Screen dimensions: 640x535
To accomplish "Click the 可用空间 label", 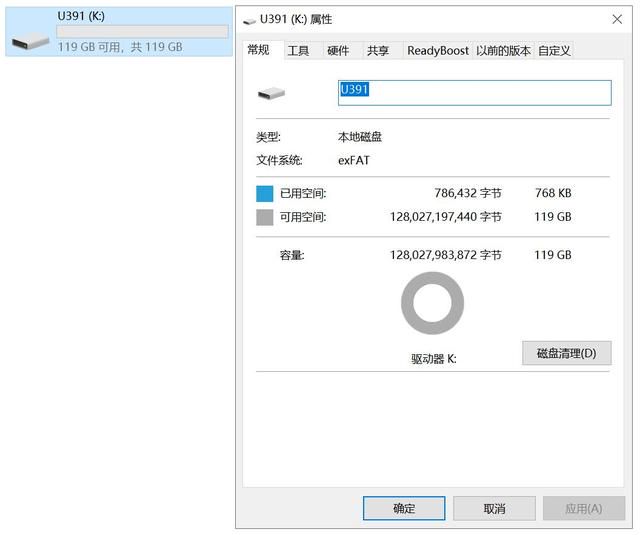I will pos(303,217).
